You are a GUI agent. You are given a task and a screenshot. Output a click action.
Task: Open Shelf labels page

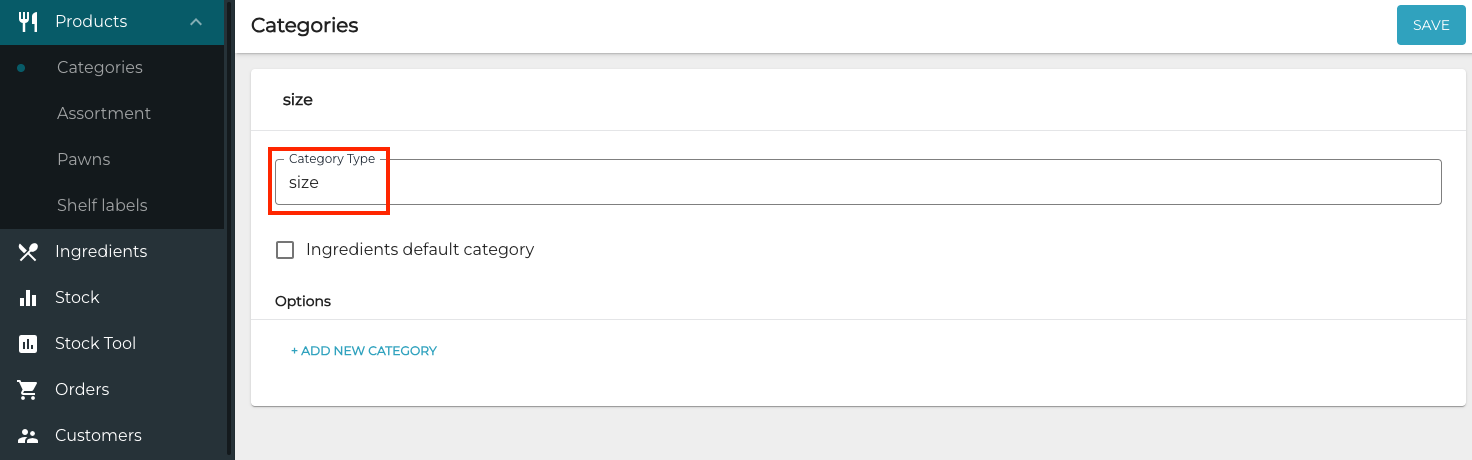102,206
